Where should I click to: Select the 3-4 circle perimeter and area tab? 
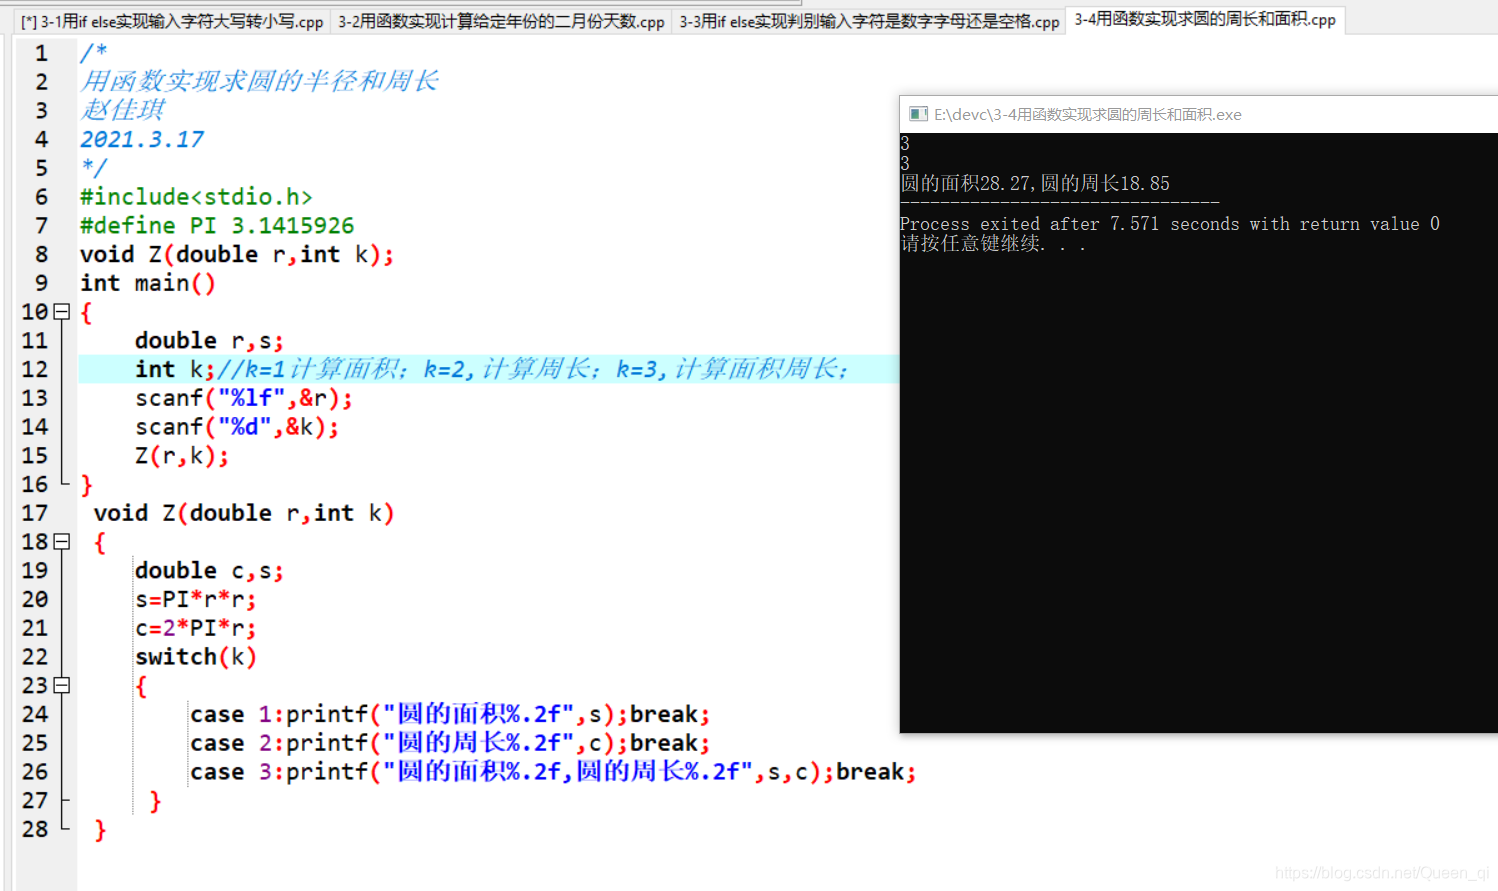pyautogui.click(x=1205, y=19)
